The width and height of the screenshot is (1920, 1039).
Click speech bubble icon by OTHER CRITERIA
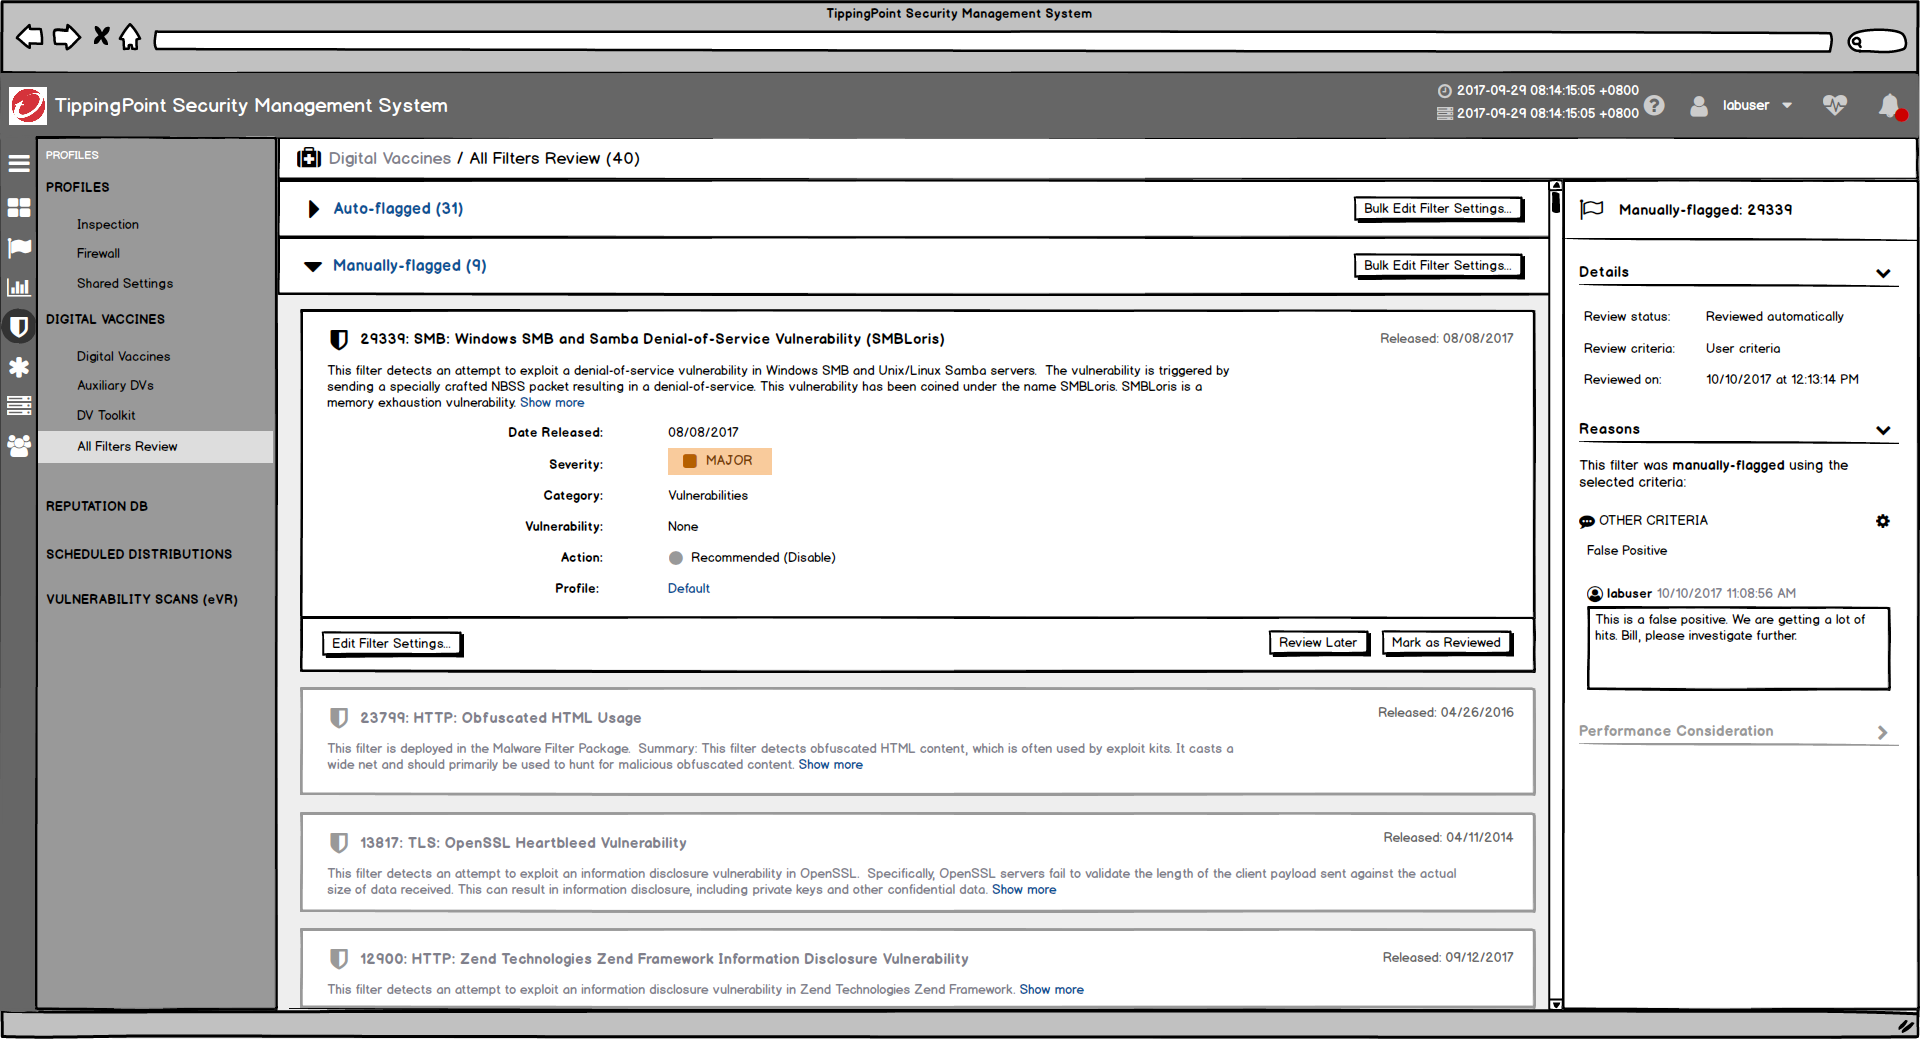pyautogui.click(x=1587, y=521)
